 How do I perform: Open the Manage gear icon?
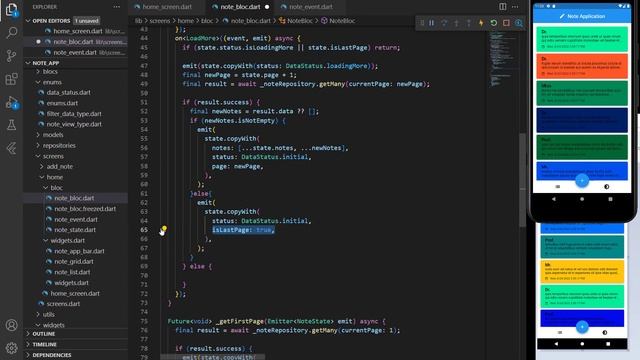(11, 348)
